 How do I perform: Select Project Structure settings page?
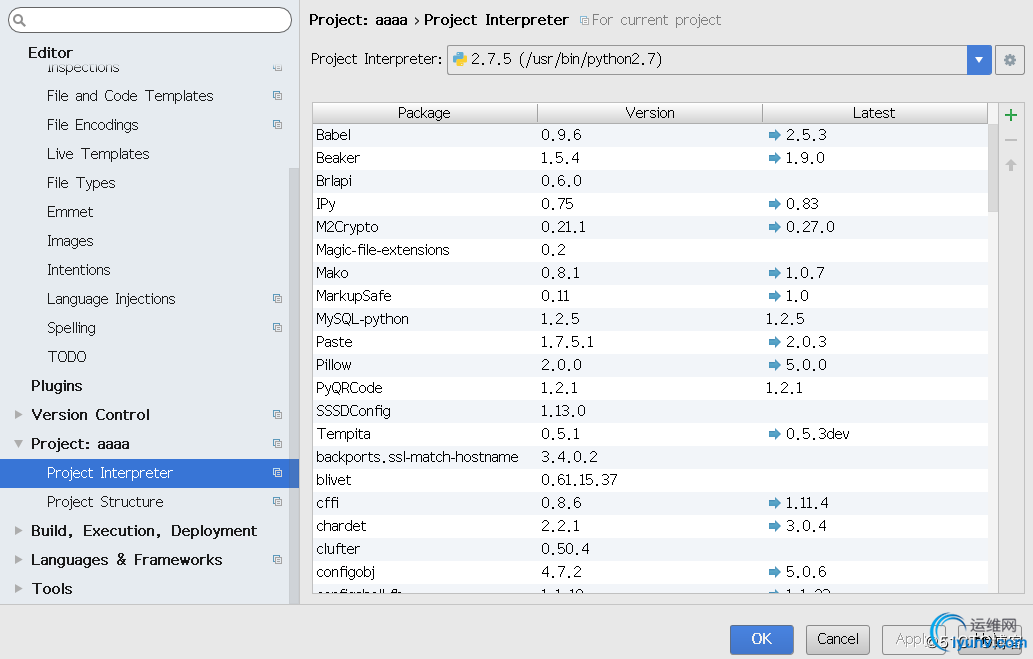(105, 502)
